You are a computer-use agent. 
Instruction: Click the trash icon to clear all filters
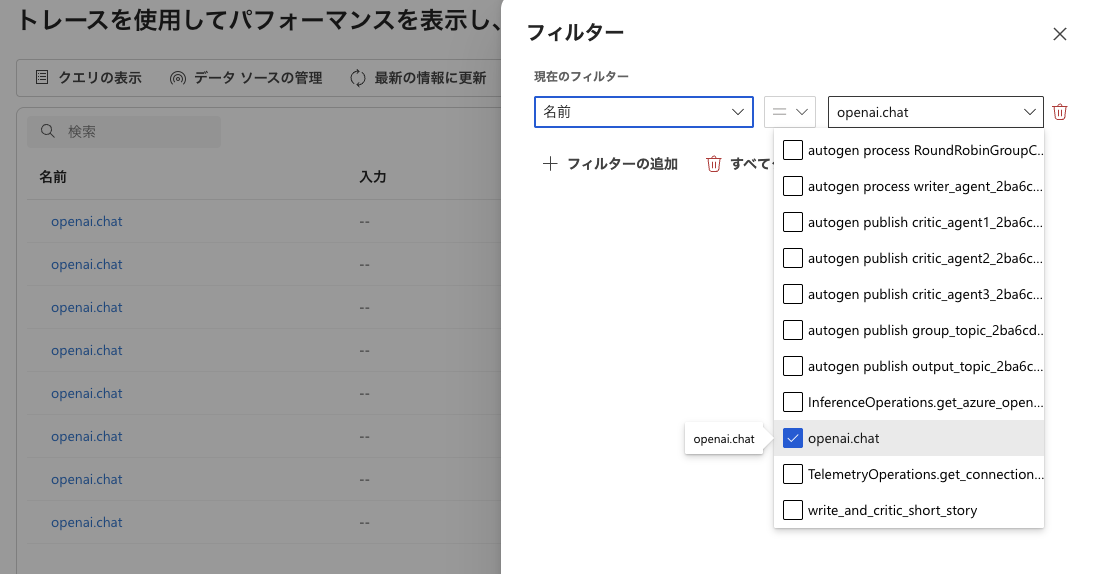click(714, 164)
